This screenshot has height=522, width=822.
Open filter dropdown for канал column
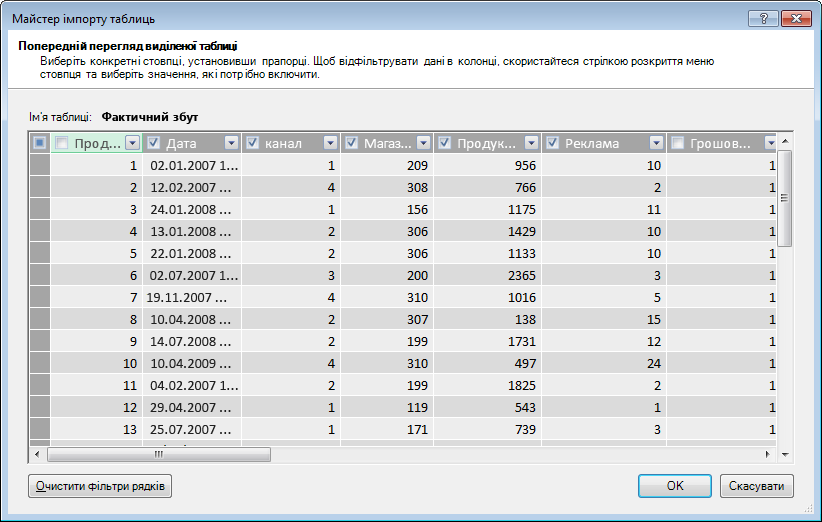330,143
